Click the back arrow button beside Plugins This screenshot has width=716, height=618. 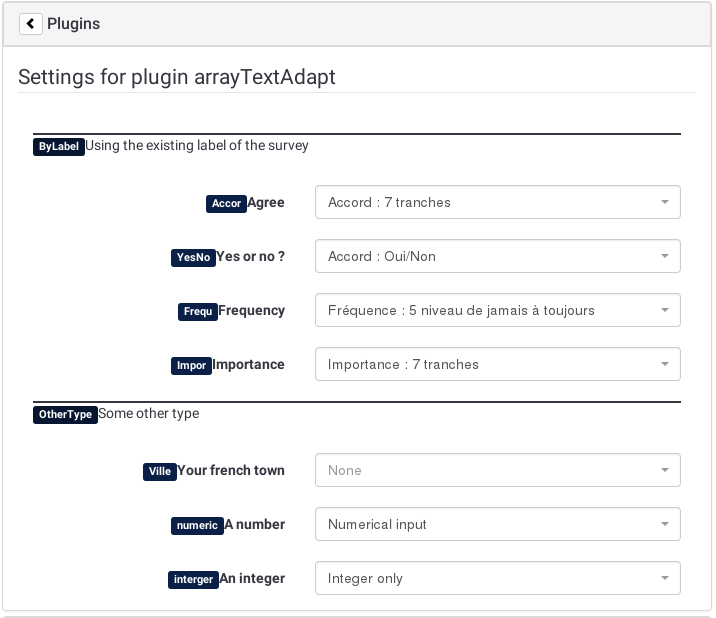tap(30, 23)
